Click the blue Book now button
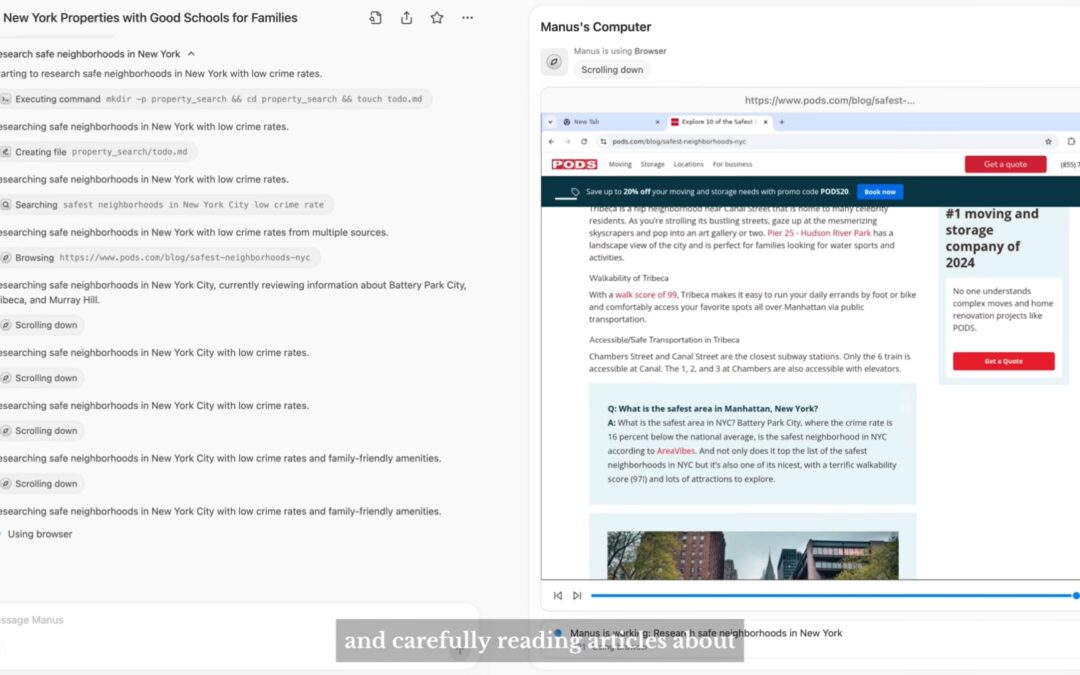 [x=880, y=191]
